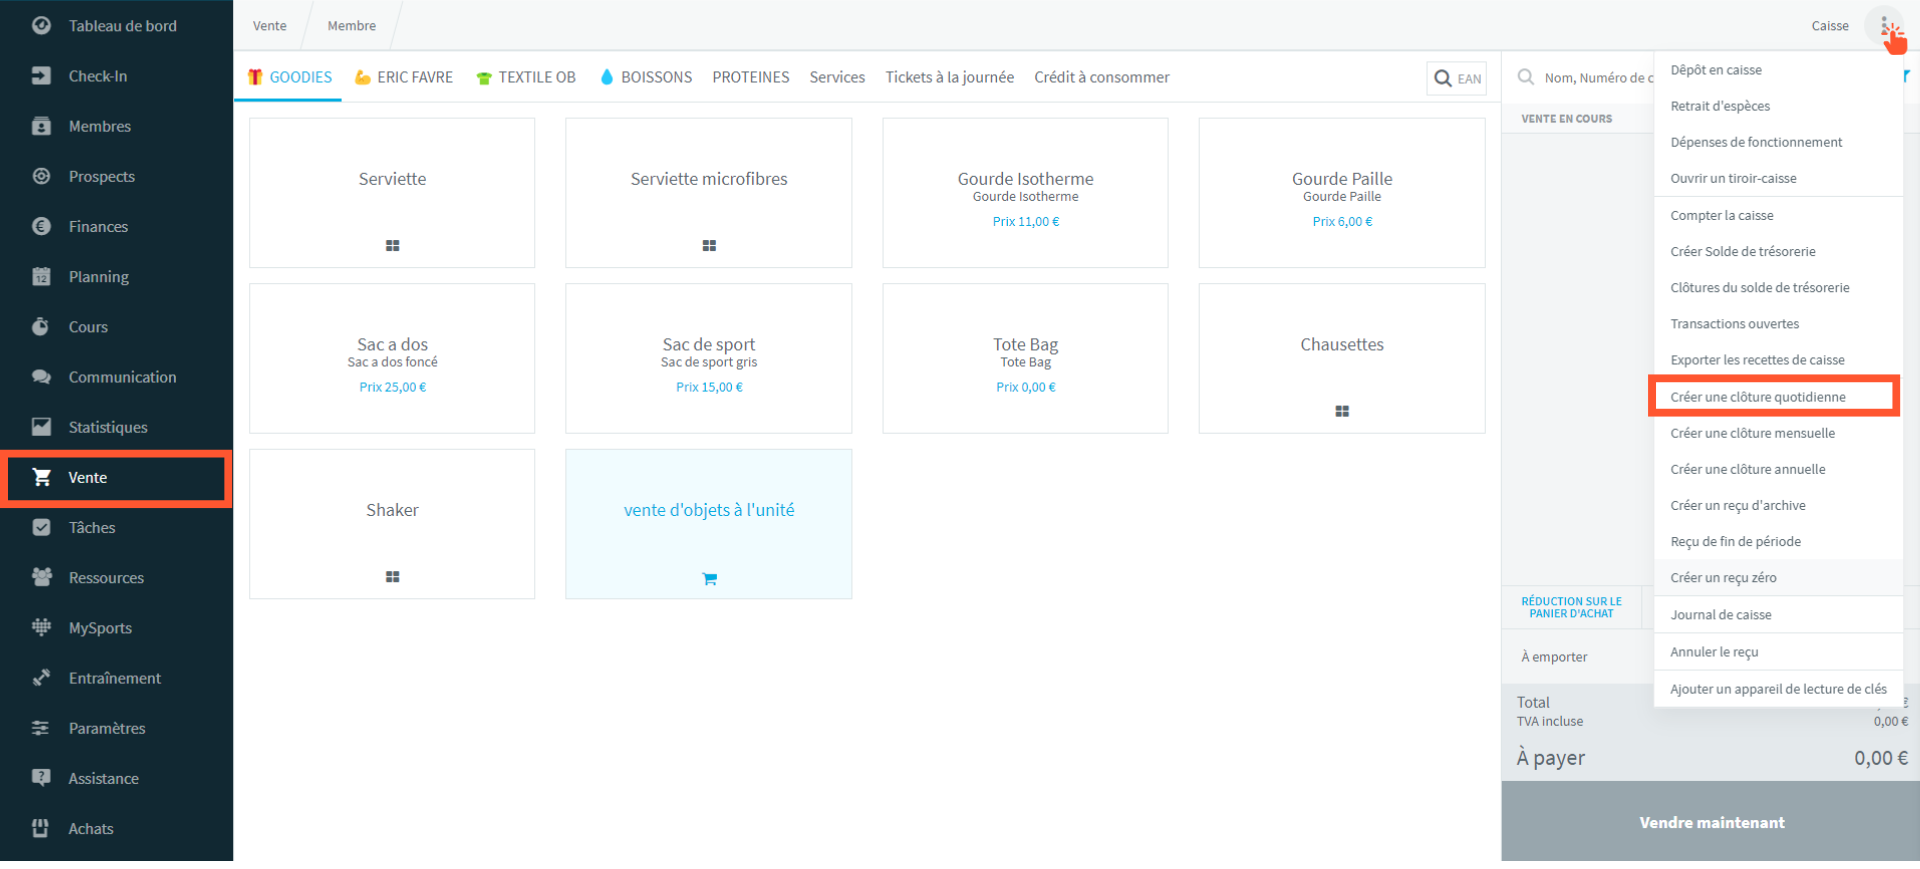Viewport: 1920px width, 869px height.
Task: Click the Tâches checkmark icon
Action: [41, 527]
